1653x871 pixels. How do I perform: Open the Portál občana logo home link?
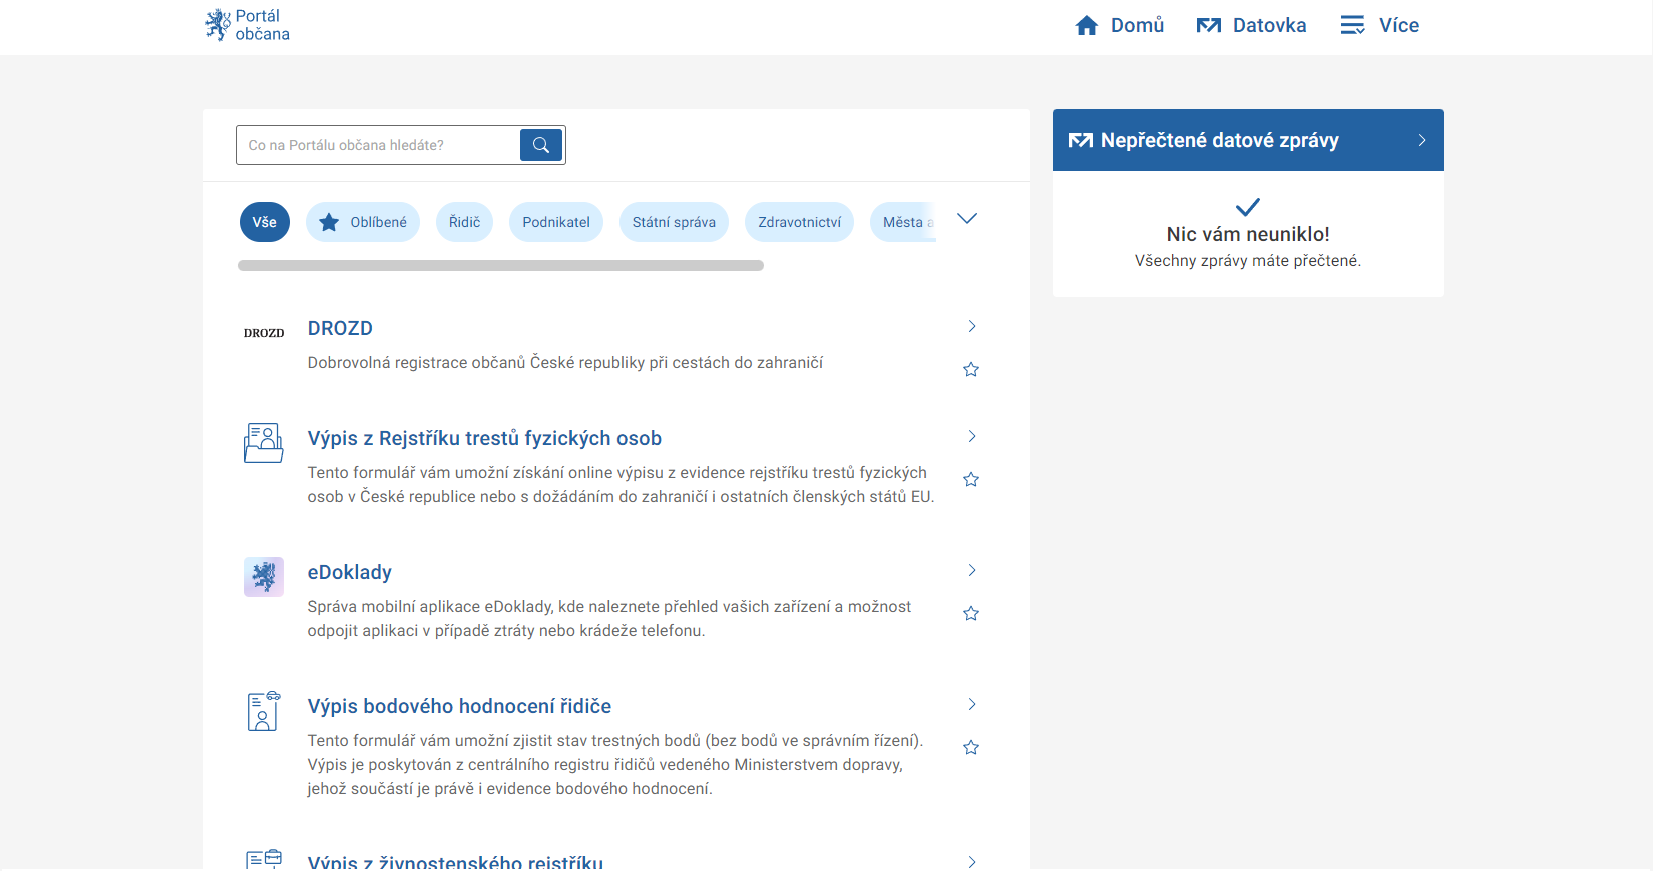pyautogui.click(x=247, y=25)
